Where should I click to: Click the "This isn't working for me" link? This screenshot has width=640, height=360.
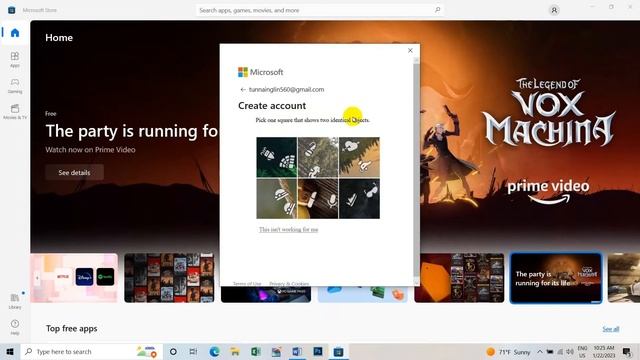[x=289, y=229]
